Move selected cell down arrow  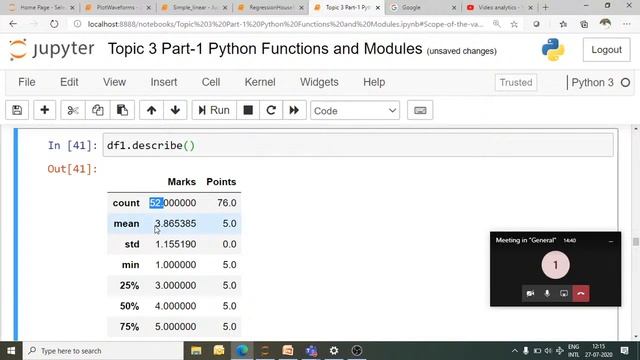coord(176,110)
